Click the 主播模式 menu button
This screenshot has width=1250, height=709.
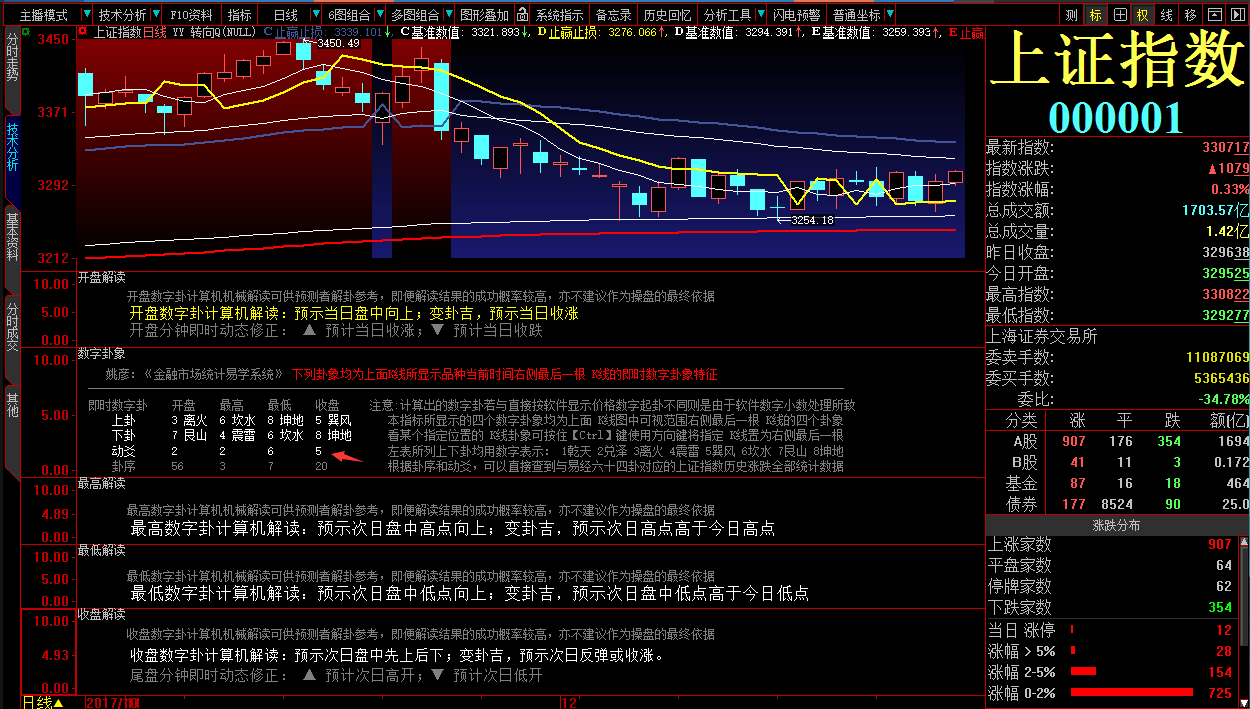[43, 15]
